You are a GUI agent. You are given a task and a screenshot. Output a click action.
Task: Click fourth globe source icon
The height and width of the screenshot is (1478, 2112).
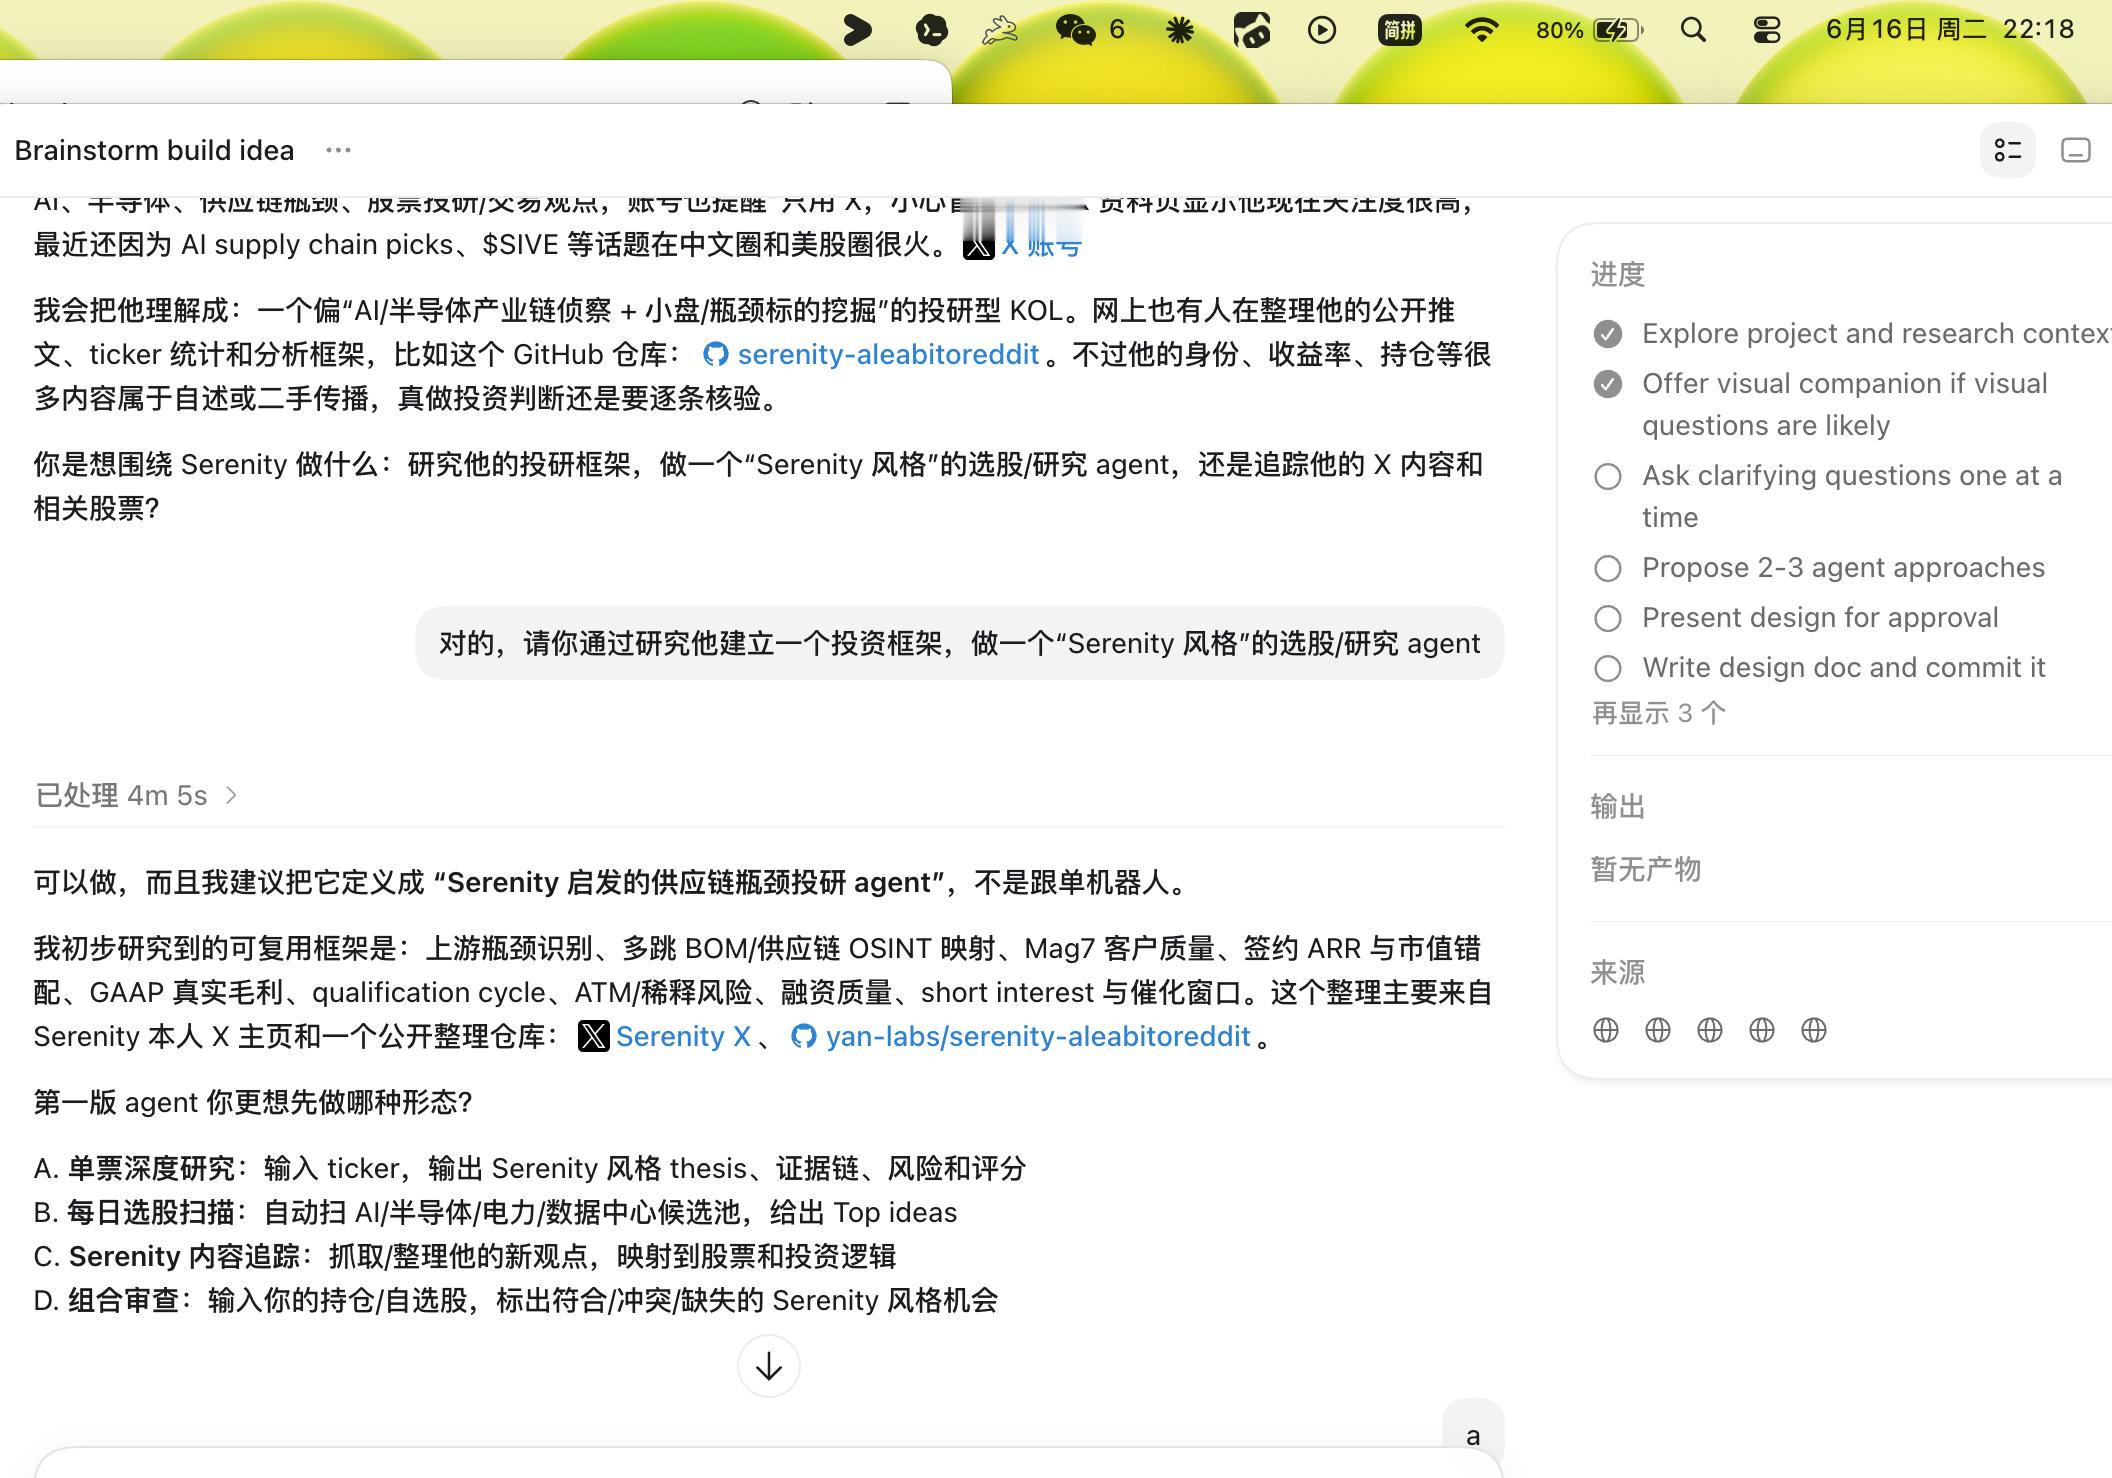coord(1762,1030)
